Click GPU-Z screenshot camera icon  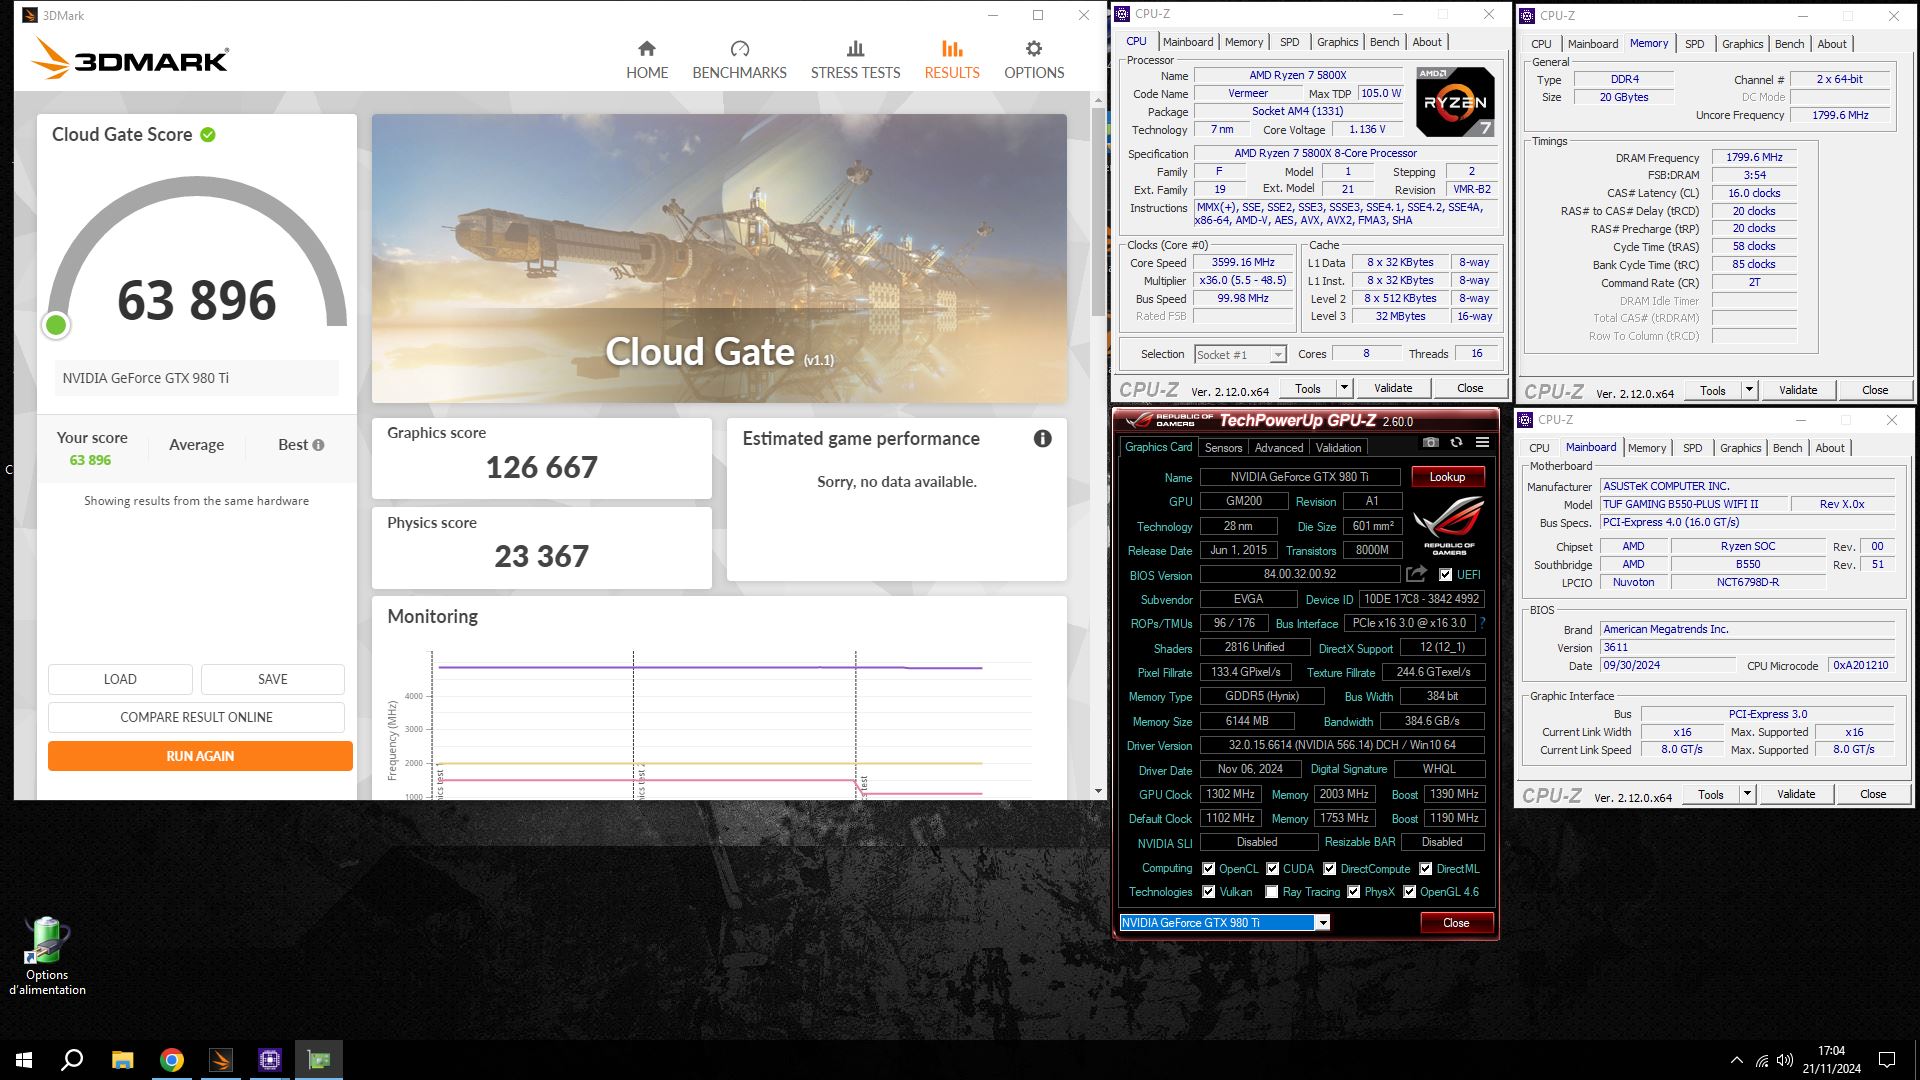pos(1431,443)
